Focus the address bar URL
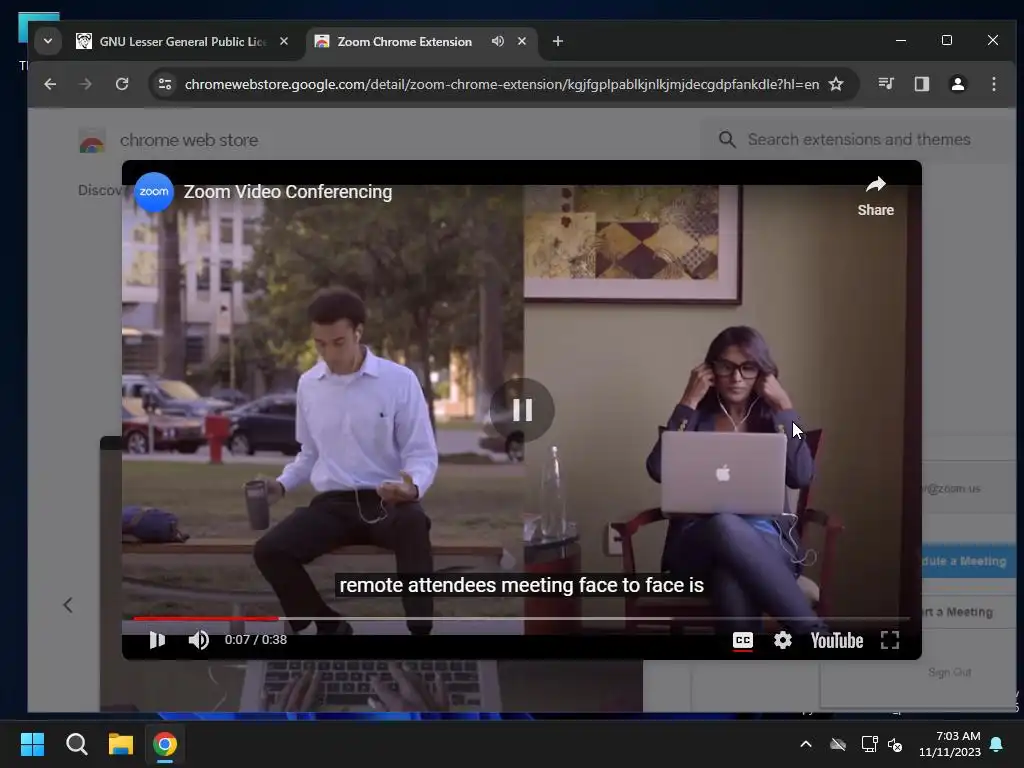Screen dimensions: 1024x768 (502, 84)
